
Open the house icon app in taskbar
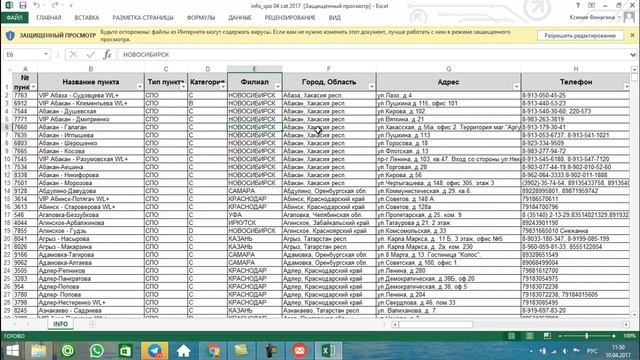click(183, 351)
